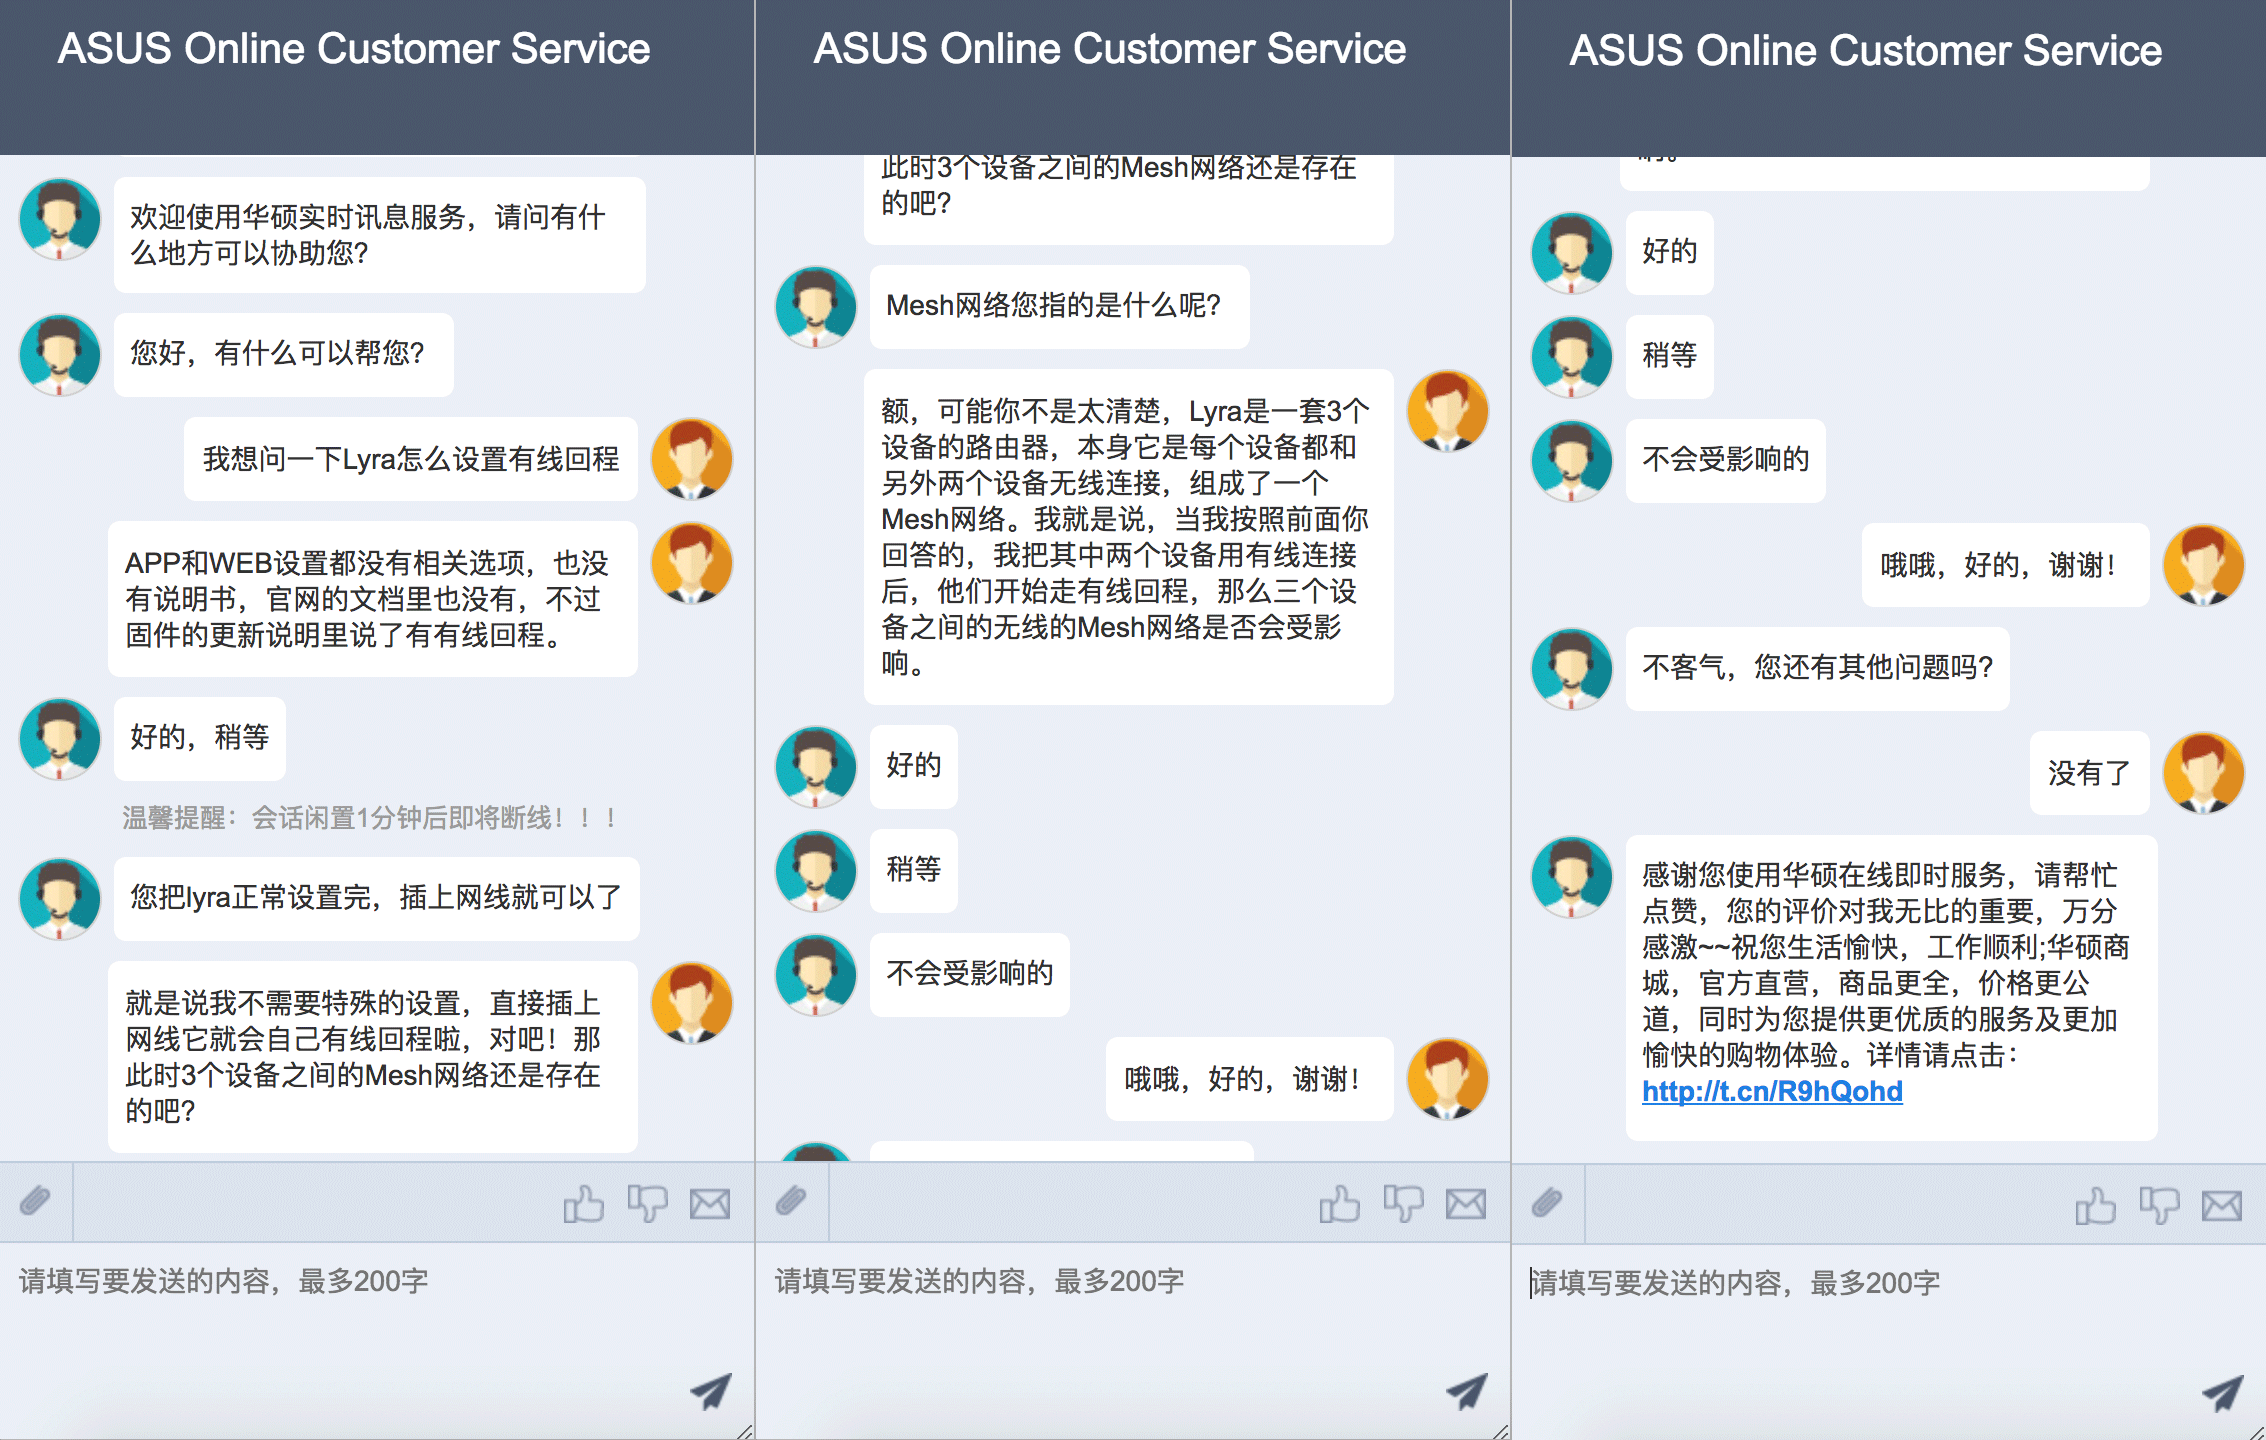The width and height of the screenshot is (2266, 1440).
Task: Click user avatar beside 就是说我不需要特殊的设置 message
Action: click(x=692, y=1003)
